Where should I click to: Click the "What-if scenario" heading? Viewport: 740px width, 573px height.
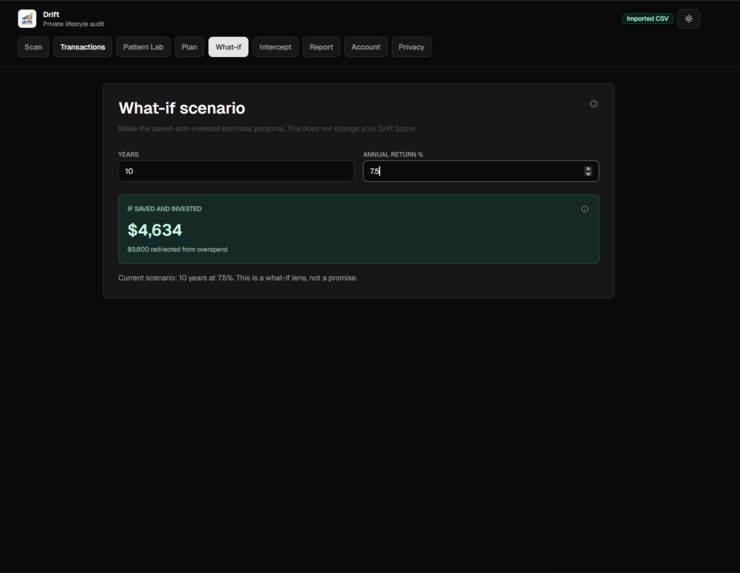tap(182, 108)
